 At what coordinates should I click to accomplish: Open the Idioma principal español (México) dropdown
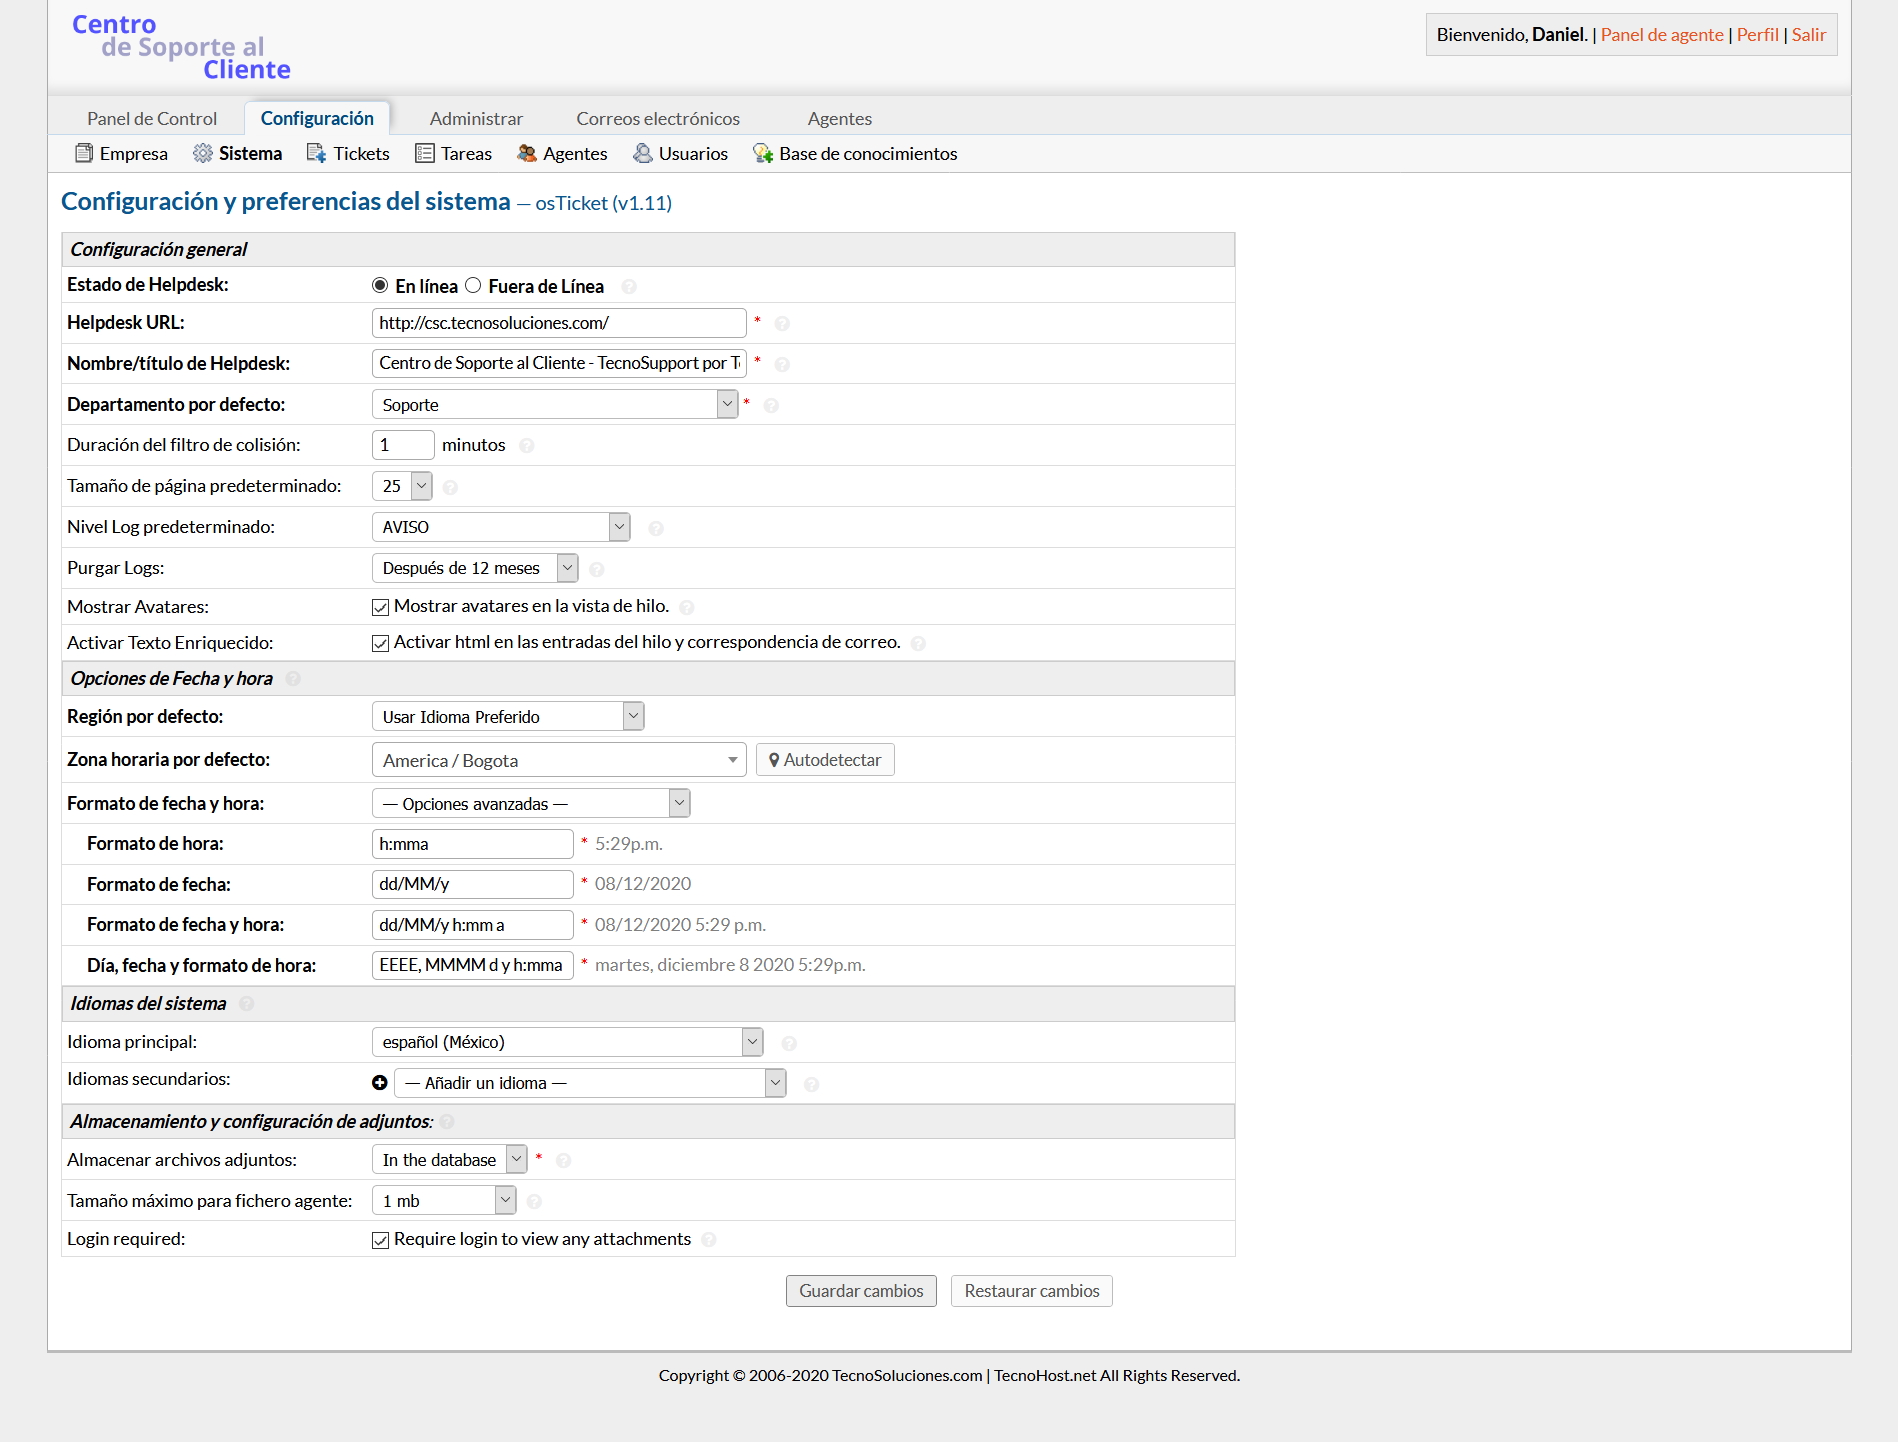point(567,1042)
